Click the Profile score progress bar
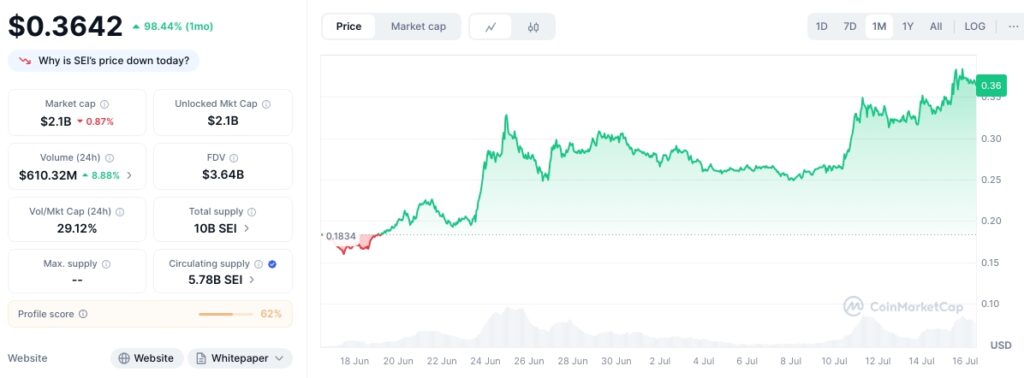Viewport: 1024px width, 378px height. [225, 314]
